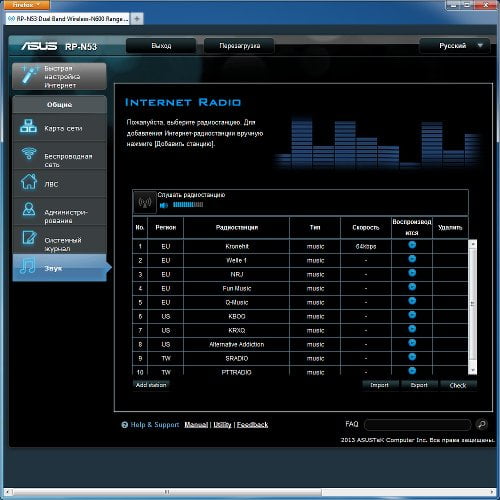This screenshot has height=500, width=500.
Task: Click the ASUS logo
Action: 39,46
